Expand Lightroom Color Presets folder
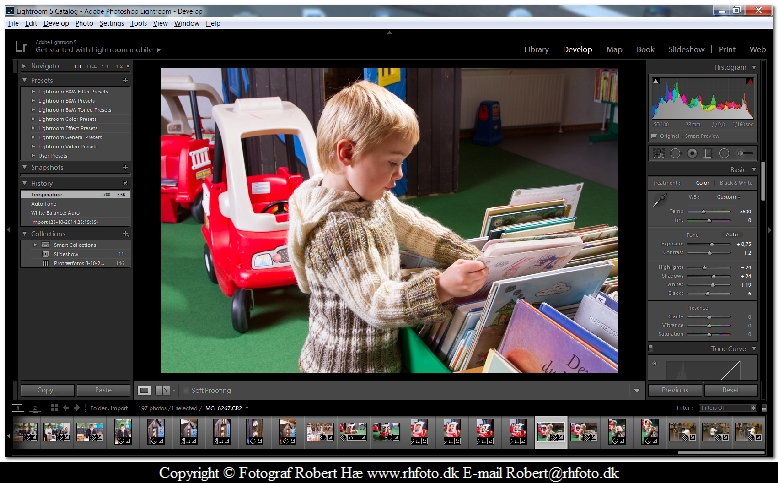This screenshot has height=483, width=778. point(33,119)
